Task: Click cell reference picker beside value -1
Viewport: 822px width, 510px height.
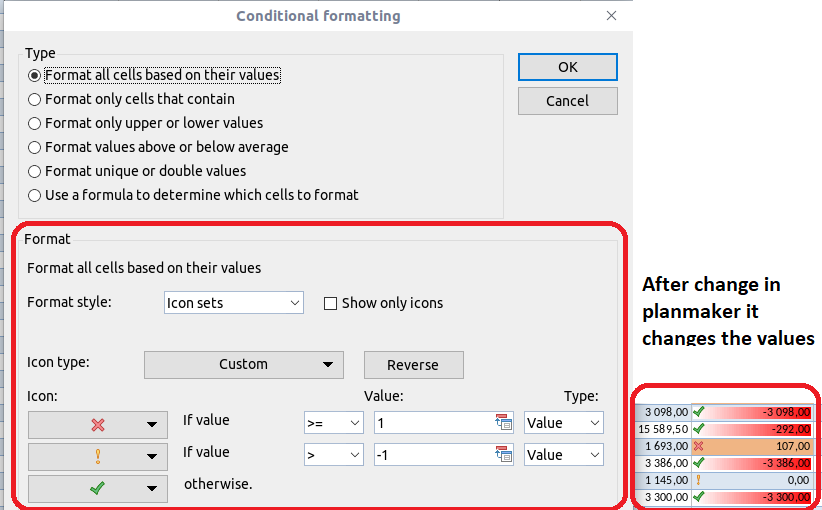Action: click(503, 455)
